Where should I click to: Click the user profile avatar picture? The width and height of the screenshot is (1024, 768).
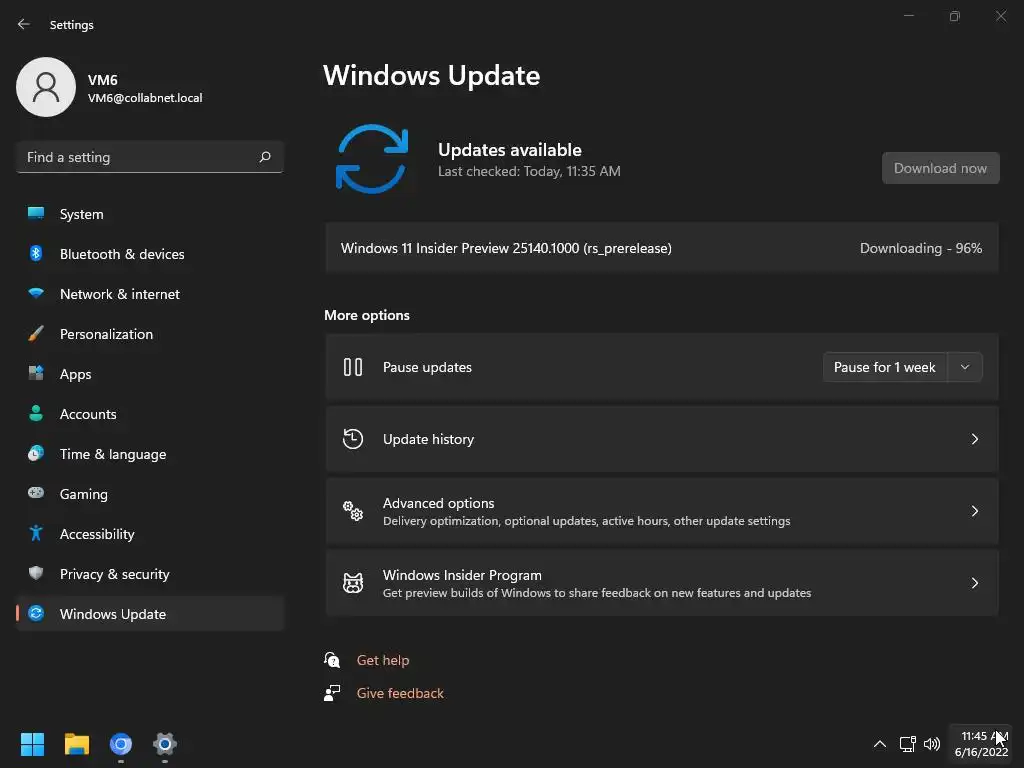point(46,87)
